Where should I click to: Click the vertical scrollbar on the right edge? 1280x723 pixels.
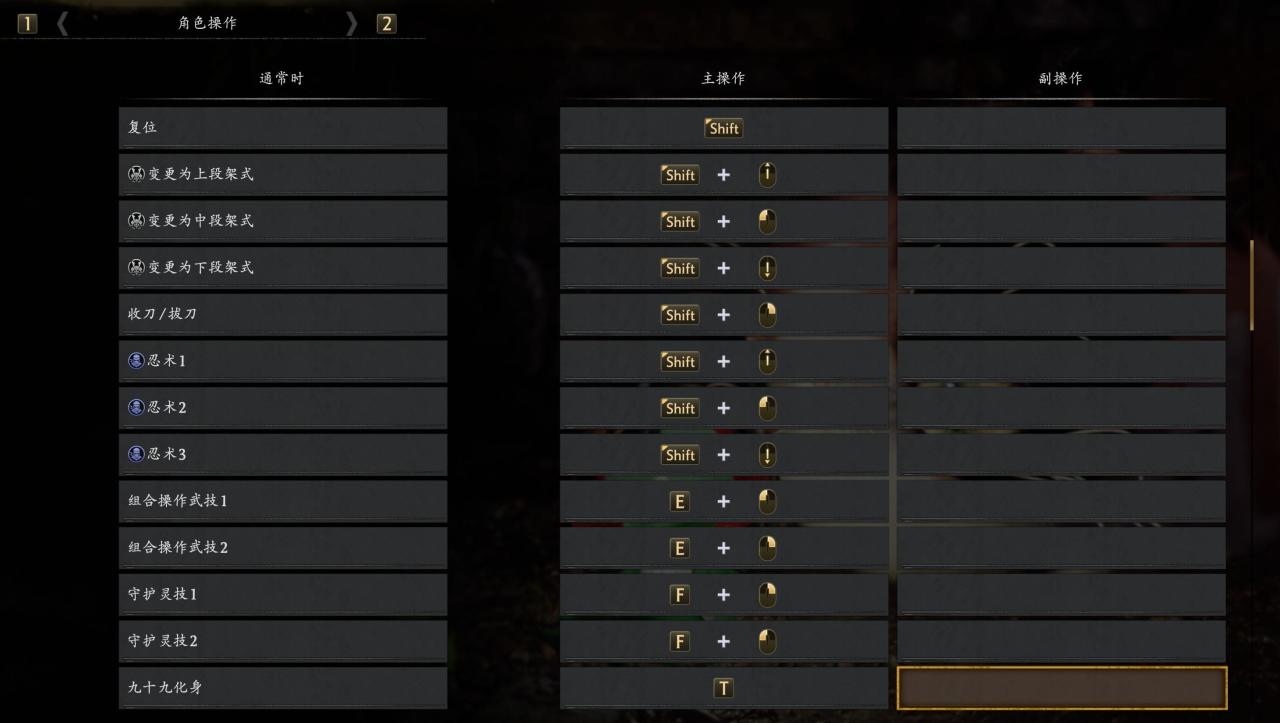click(x=1251, y=285)
